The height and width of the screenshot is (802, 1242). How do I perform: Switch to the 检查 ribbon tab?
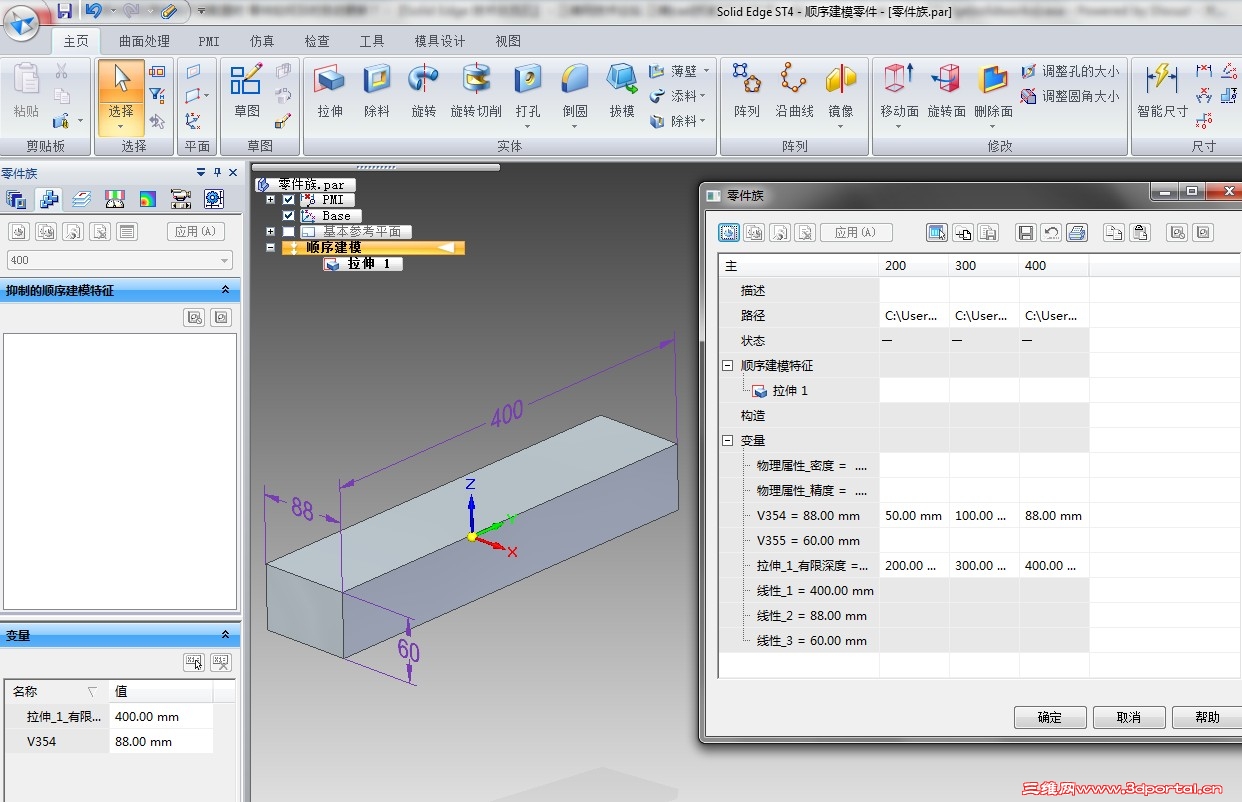[317, 41]
